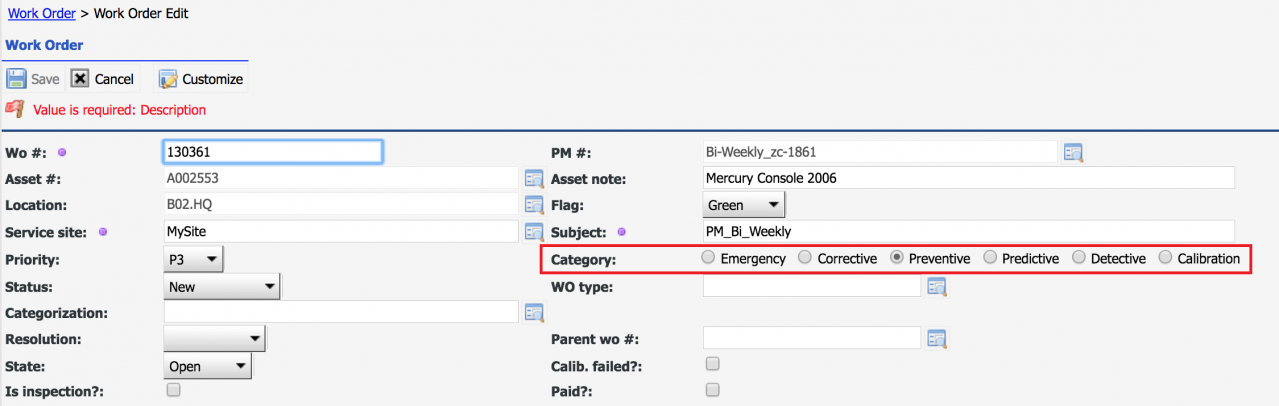
Task: Open lookup icon next to PM # field
Action: click(1074, 152)
